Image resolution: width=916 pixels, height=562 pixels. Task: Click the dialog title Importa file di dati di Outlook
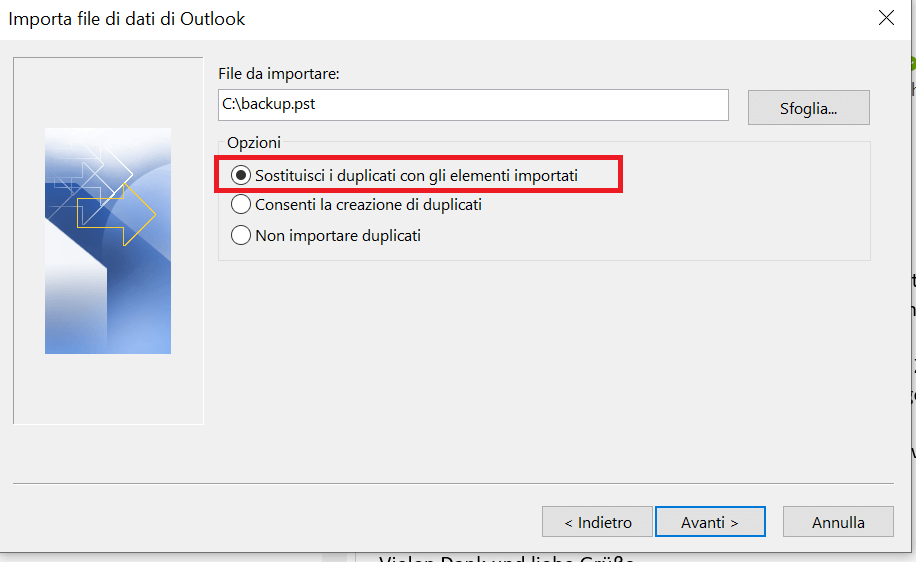[x=127, y=19]
